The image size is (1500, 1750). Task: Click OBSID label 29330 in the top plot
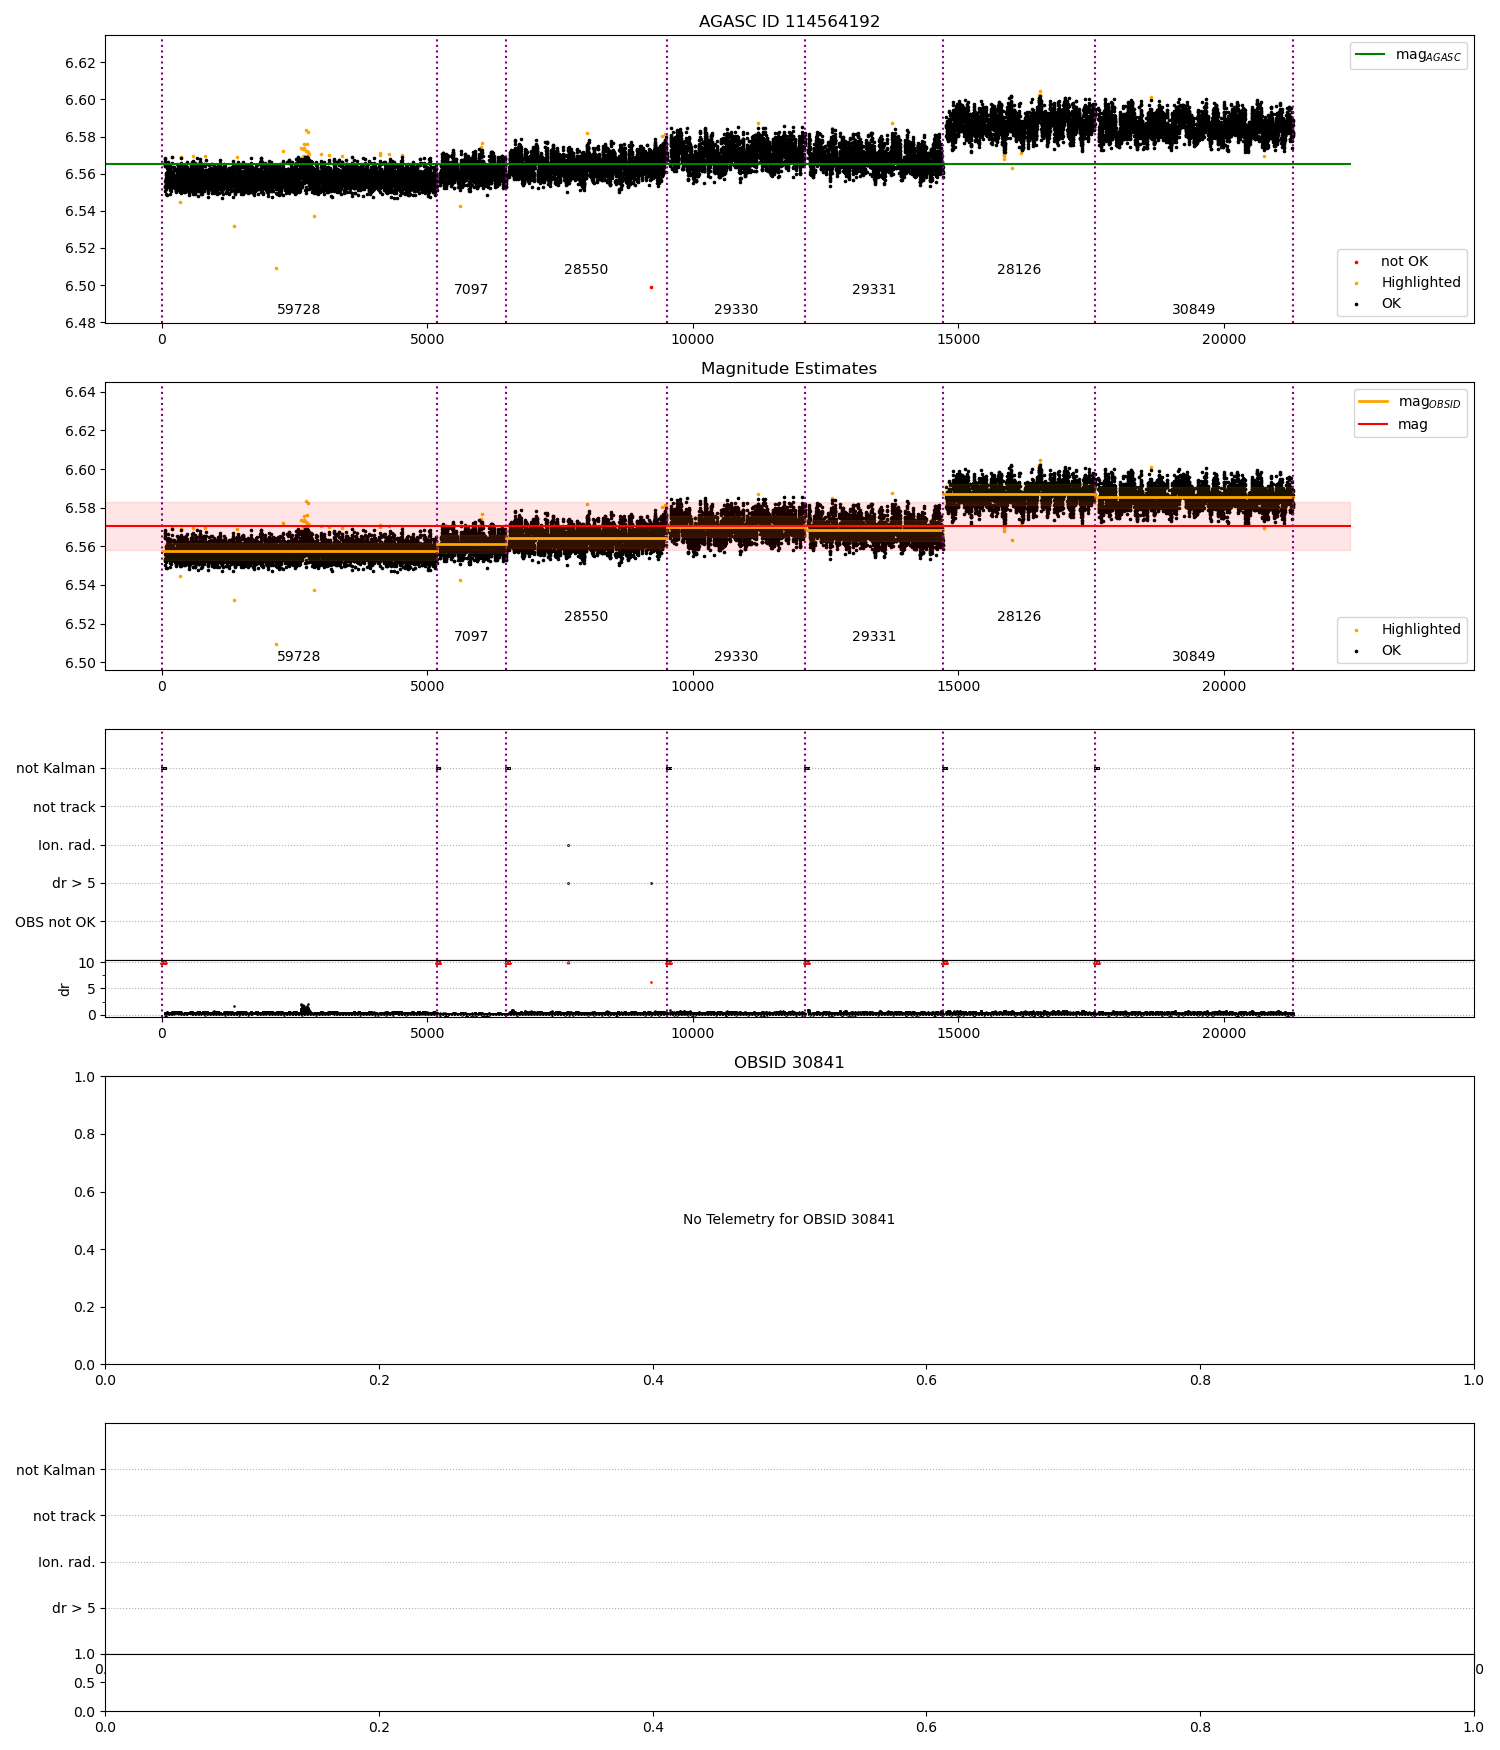[736, 310]
